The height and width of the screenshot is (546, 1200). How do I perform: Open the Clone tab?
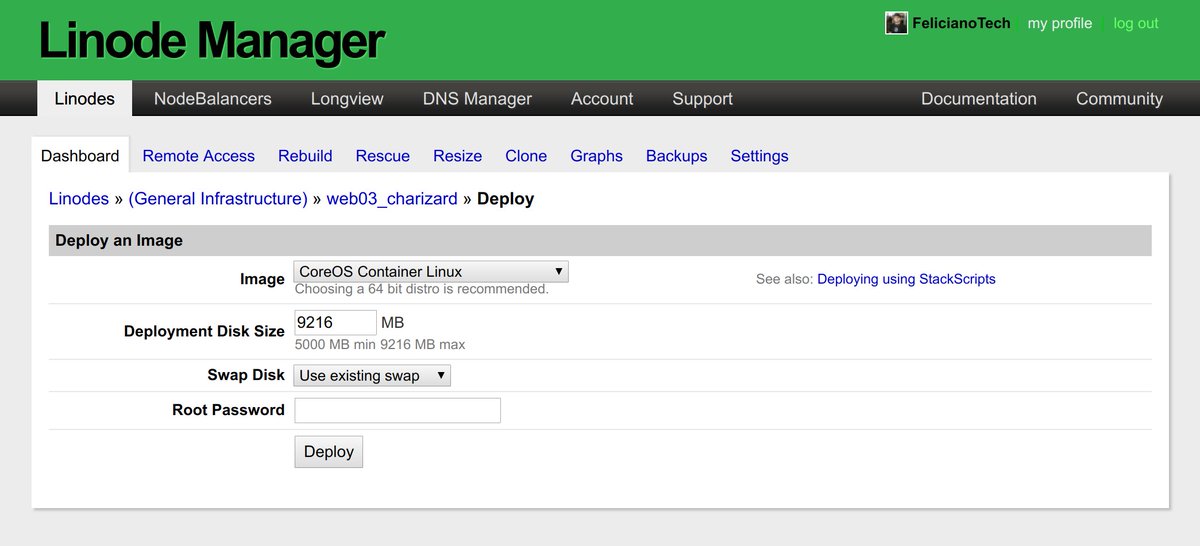point(526,156)
